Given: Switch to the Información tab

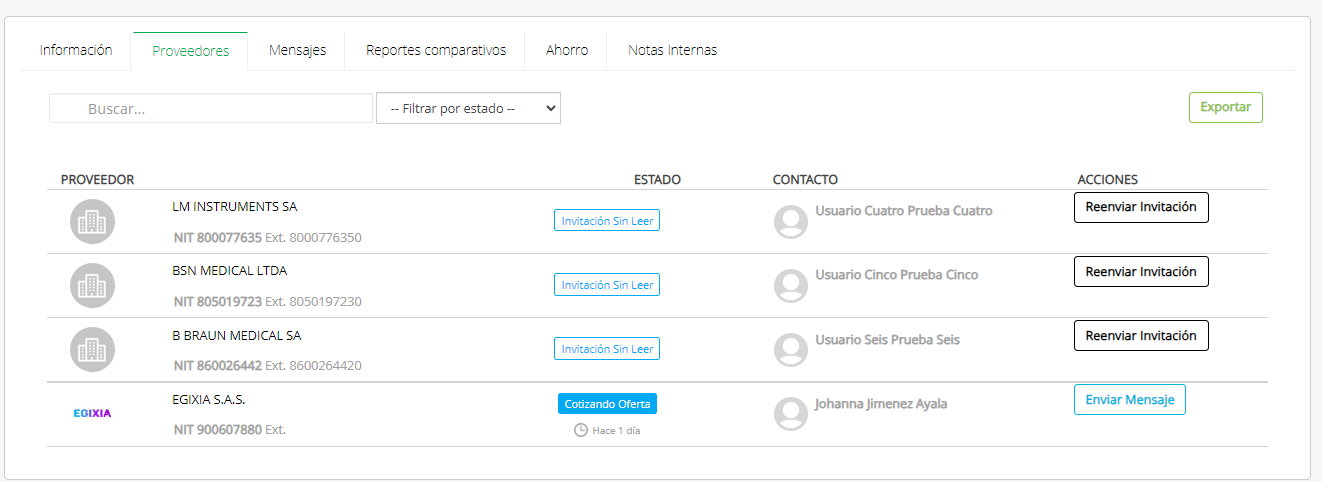Looking at the screenshot, I should [76, 50].
